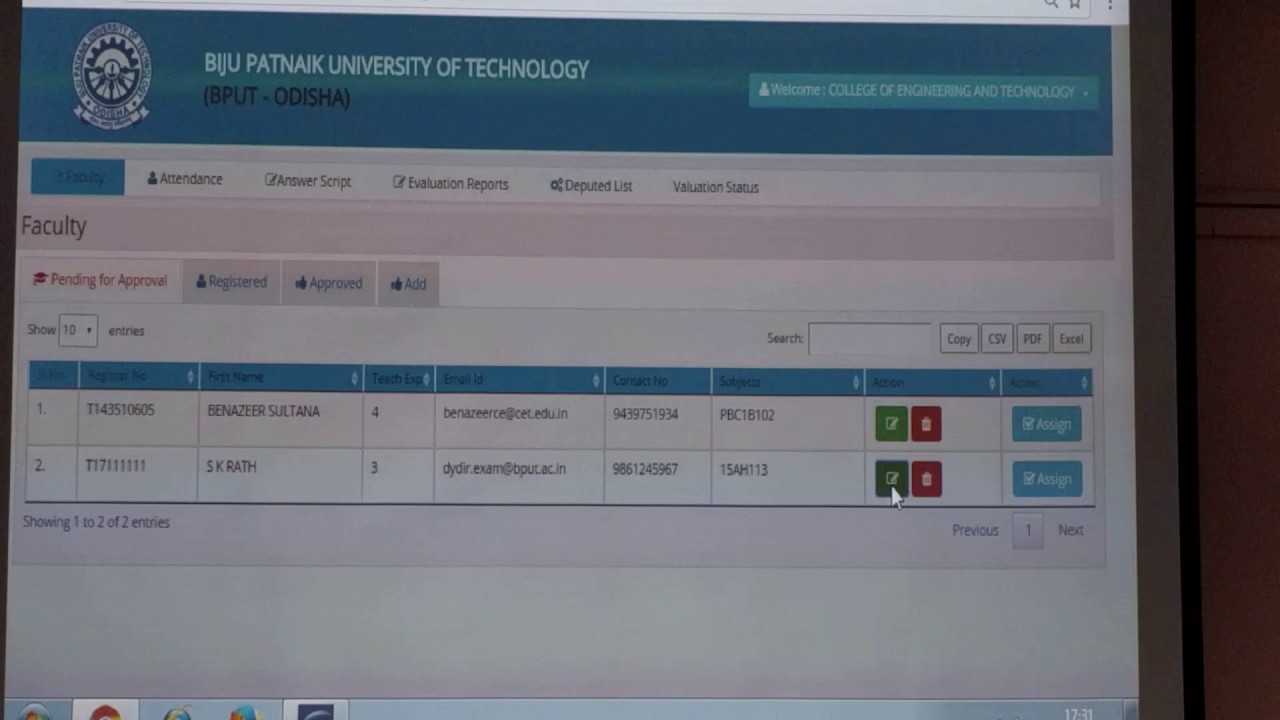Switch to the Registered tab
The width and height of the screenshot is (1280, 720).
[x=231, y=282]
